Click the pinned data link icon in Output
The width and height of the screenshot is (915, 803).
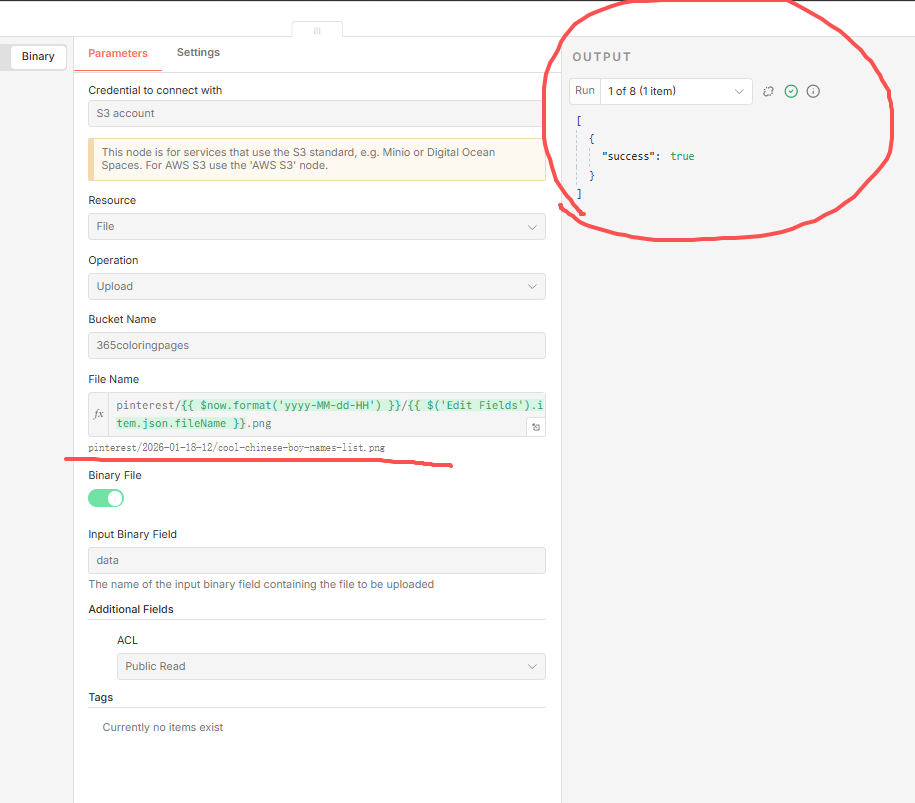pos(768,91)
